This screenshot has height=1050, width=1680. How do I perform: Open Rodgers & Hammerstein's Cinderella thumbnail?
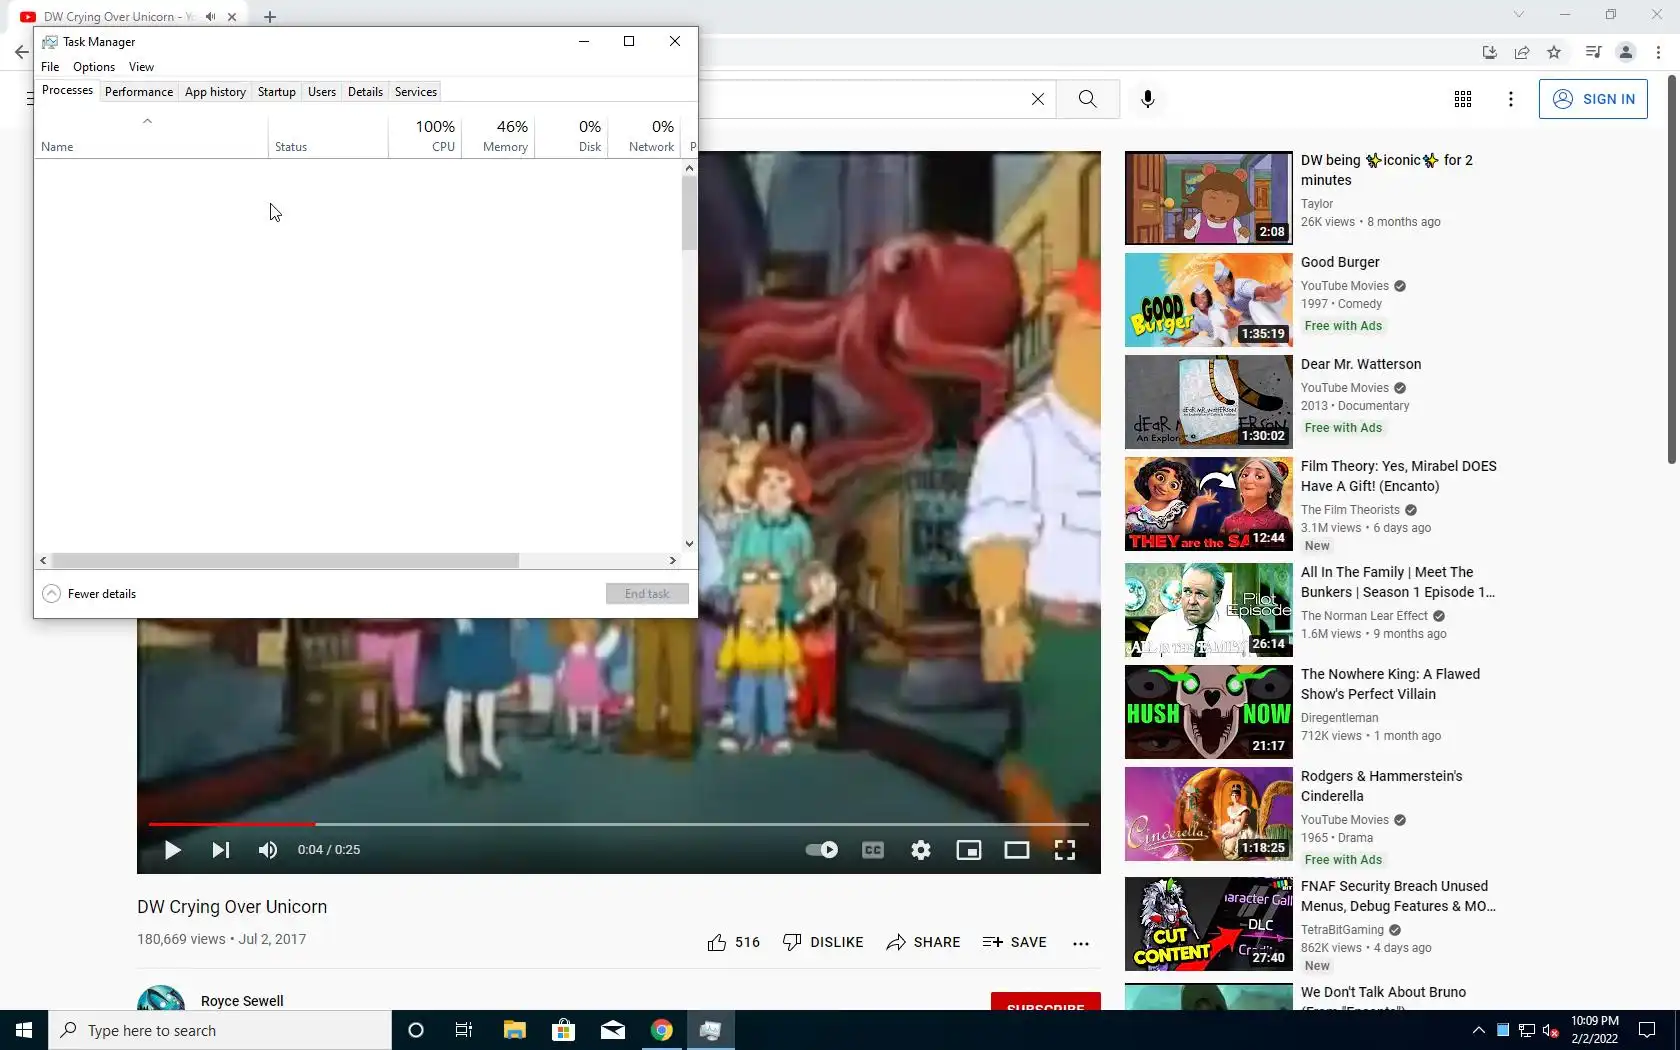pyautogui.click(x=1208, y=814)
